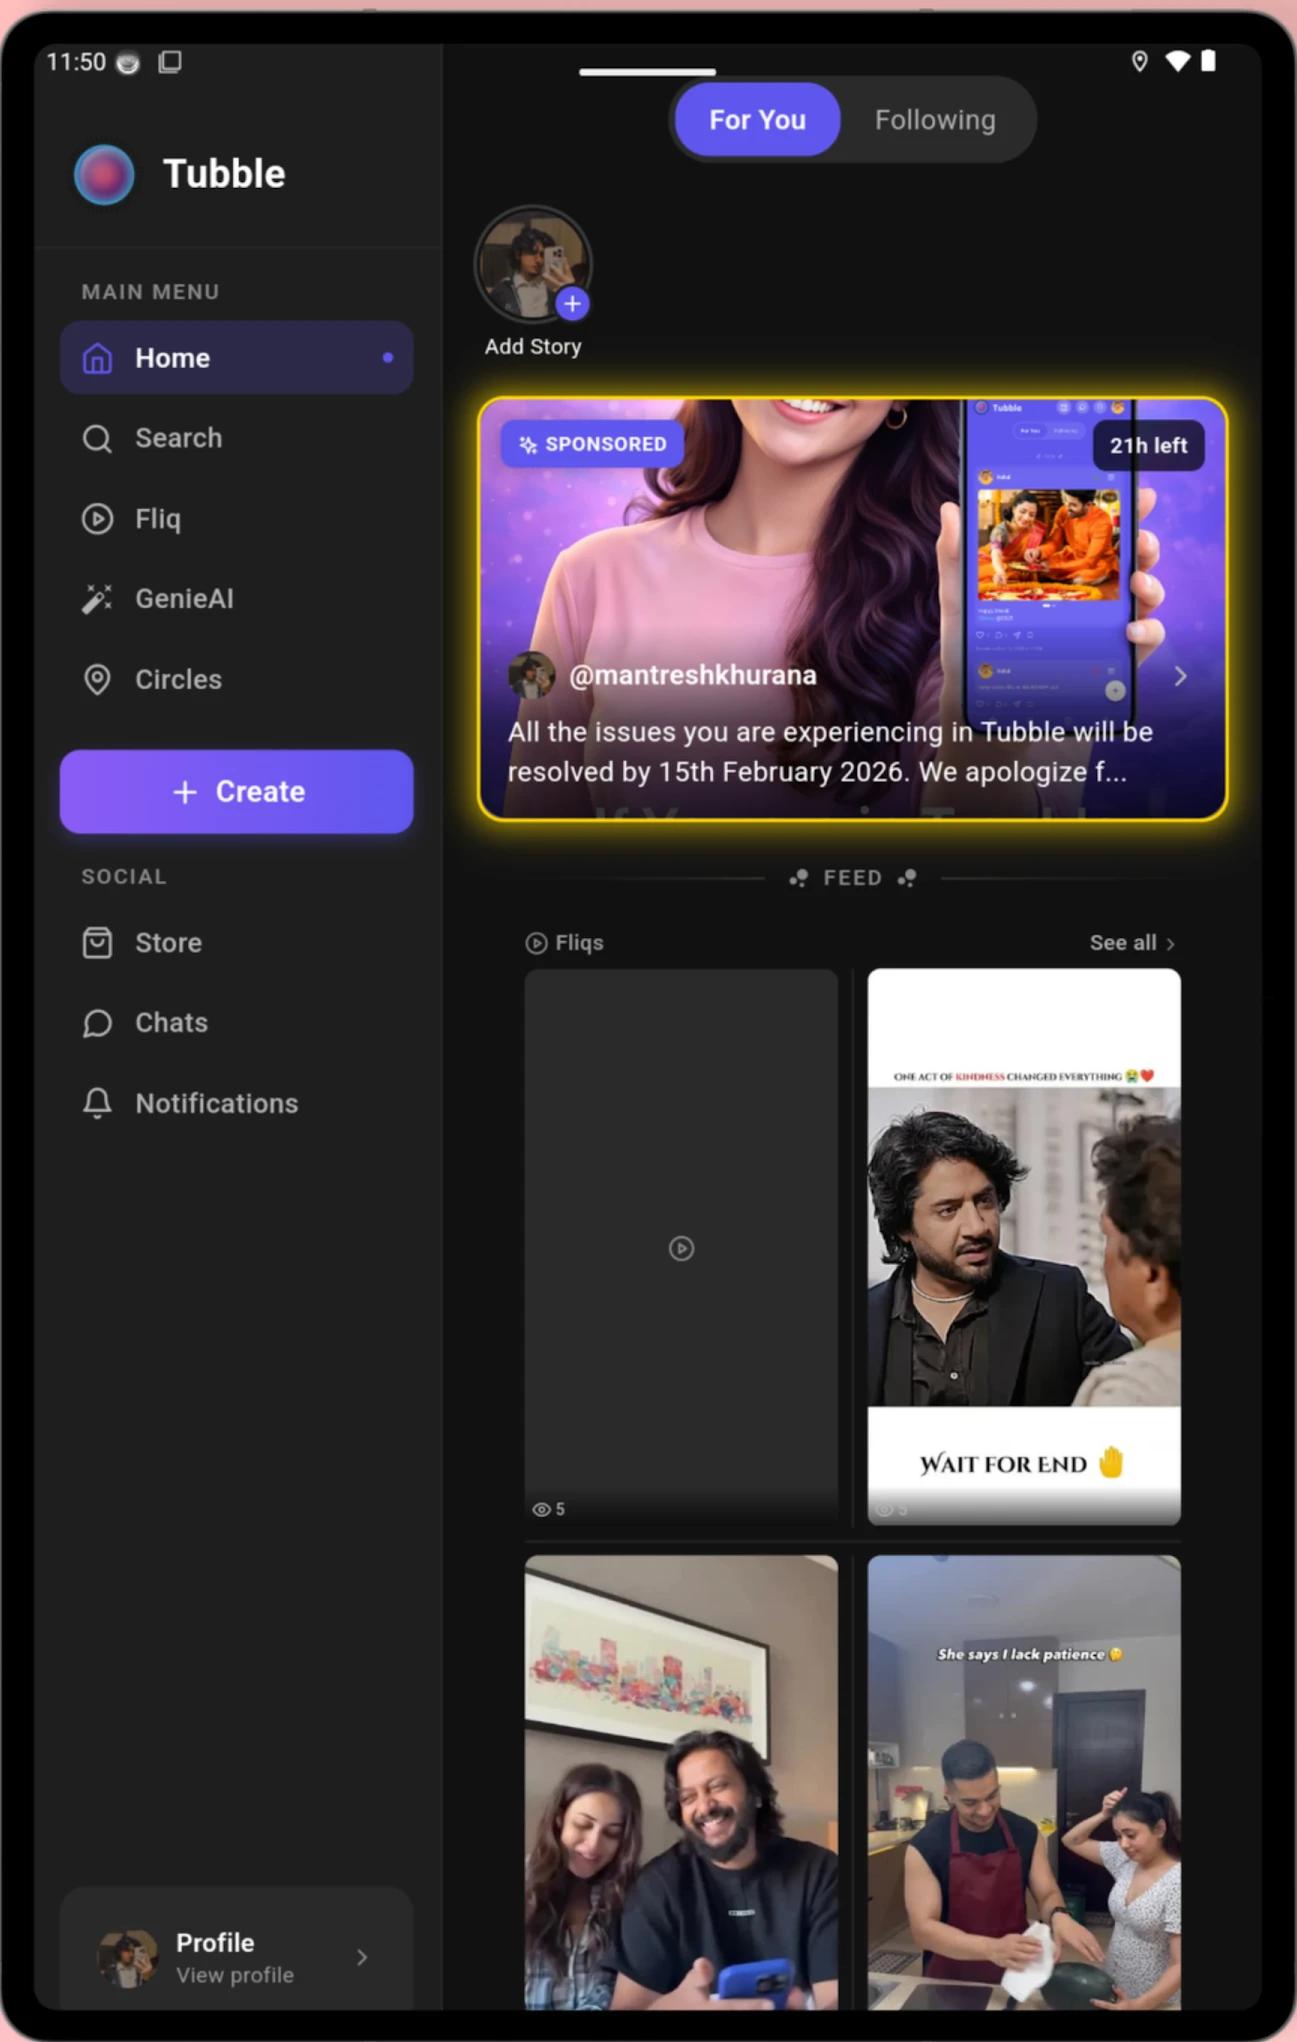Tap the play icon on blank Fliq
This screenshot has width=1297, height=2042.
(681, 1248)
